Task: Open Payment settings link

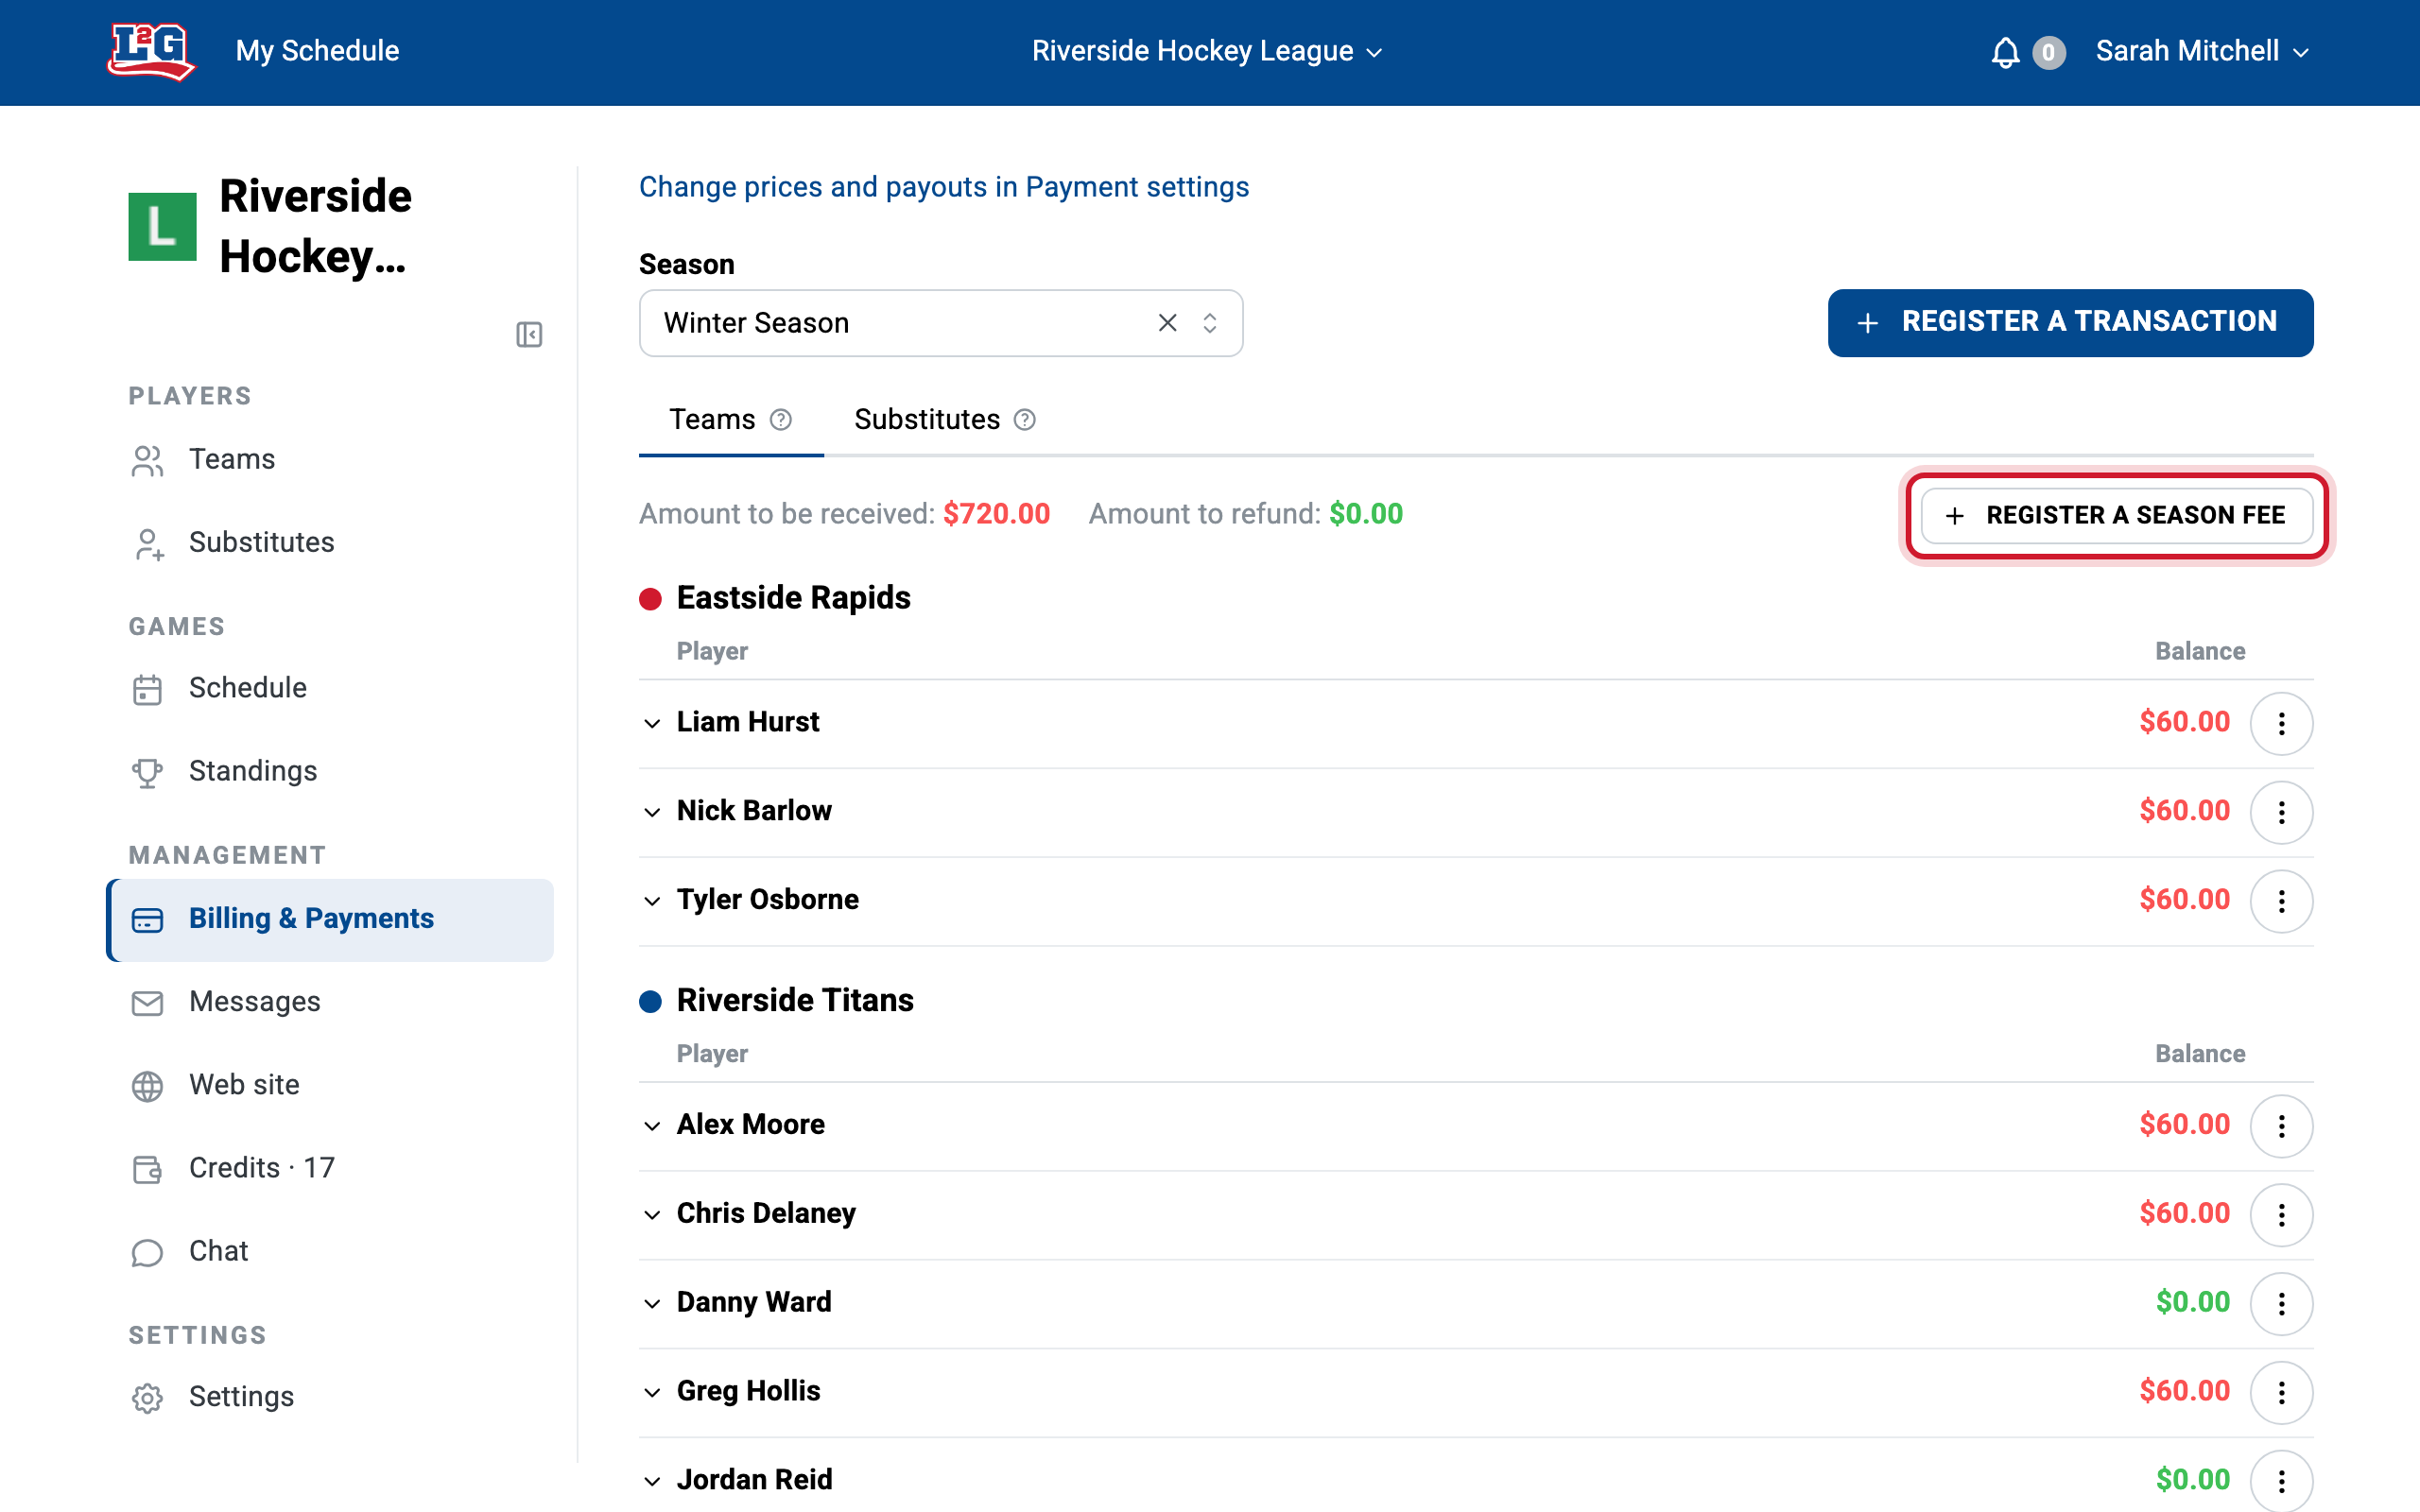Action: [x=944, y=187]
